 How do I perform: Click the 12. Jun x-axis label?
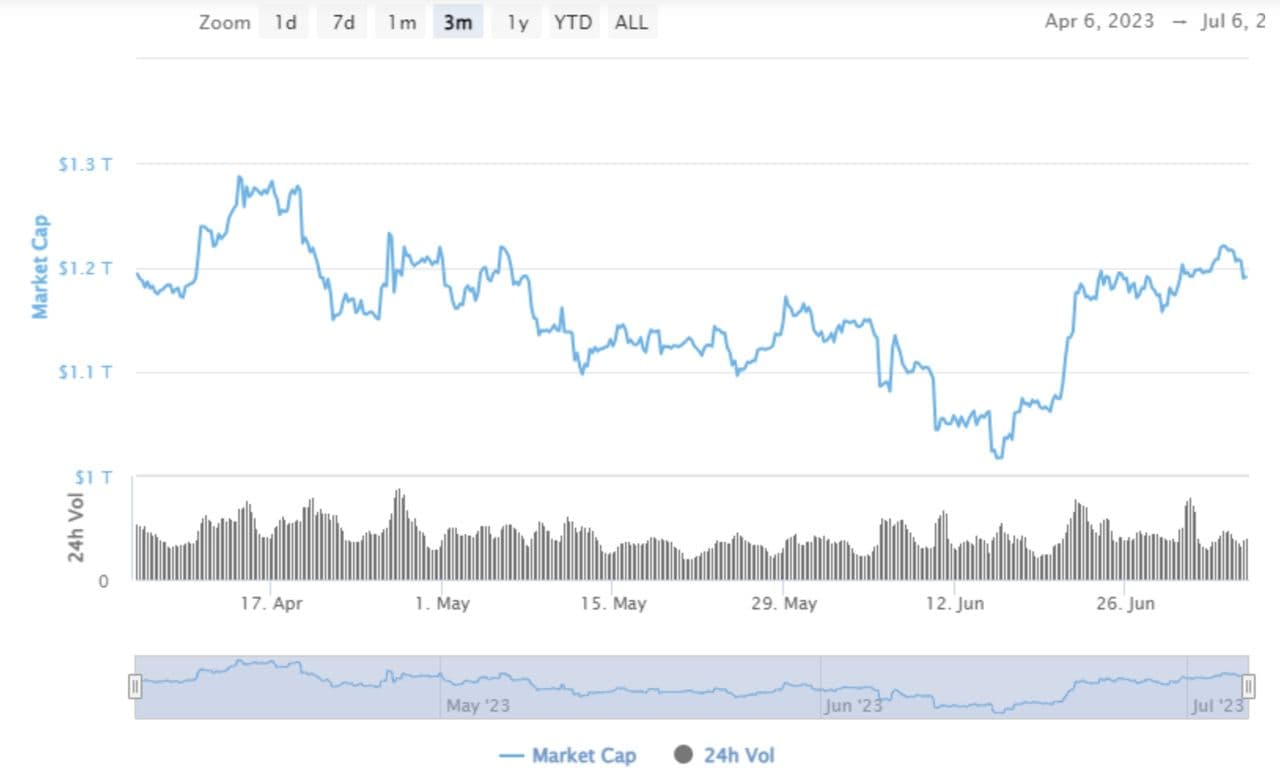click(956, 604)
